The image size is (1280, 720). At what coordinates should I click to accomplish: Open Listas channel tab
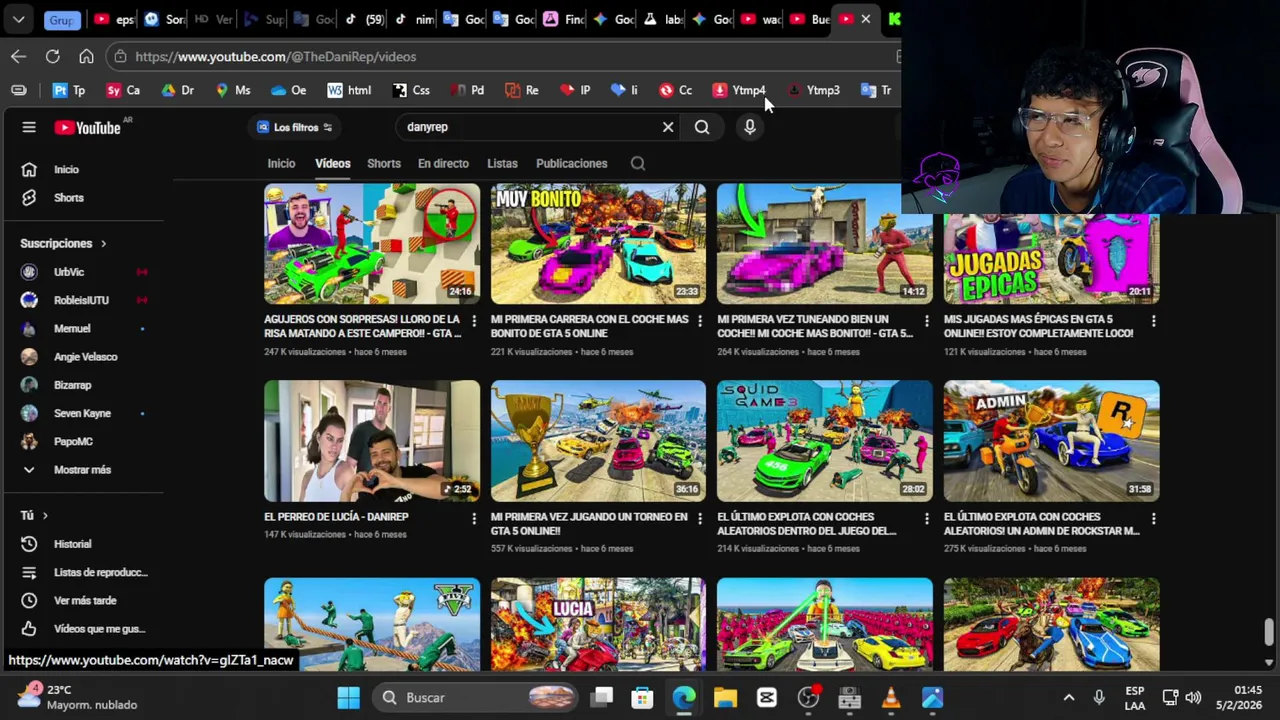502,163
